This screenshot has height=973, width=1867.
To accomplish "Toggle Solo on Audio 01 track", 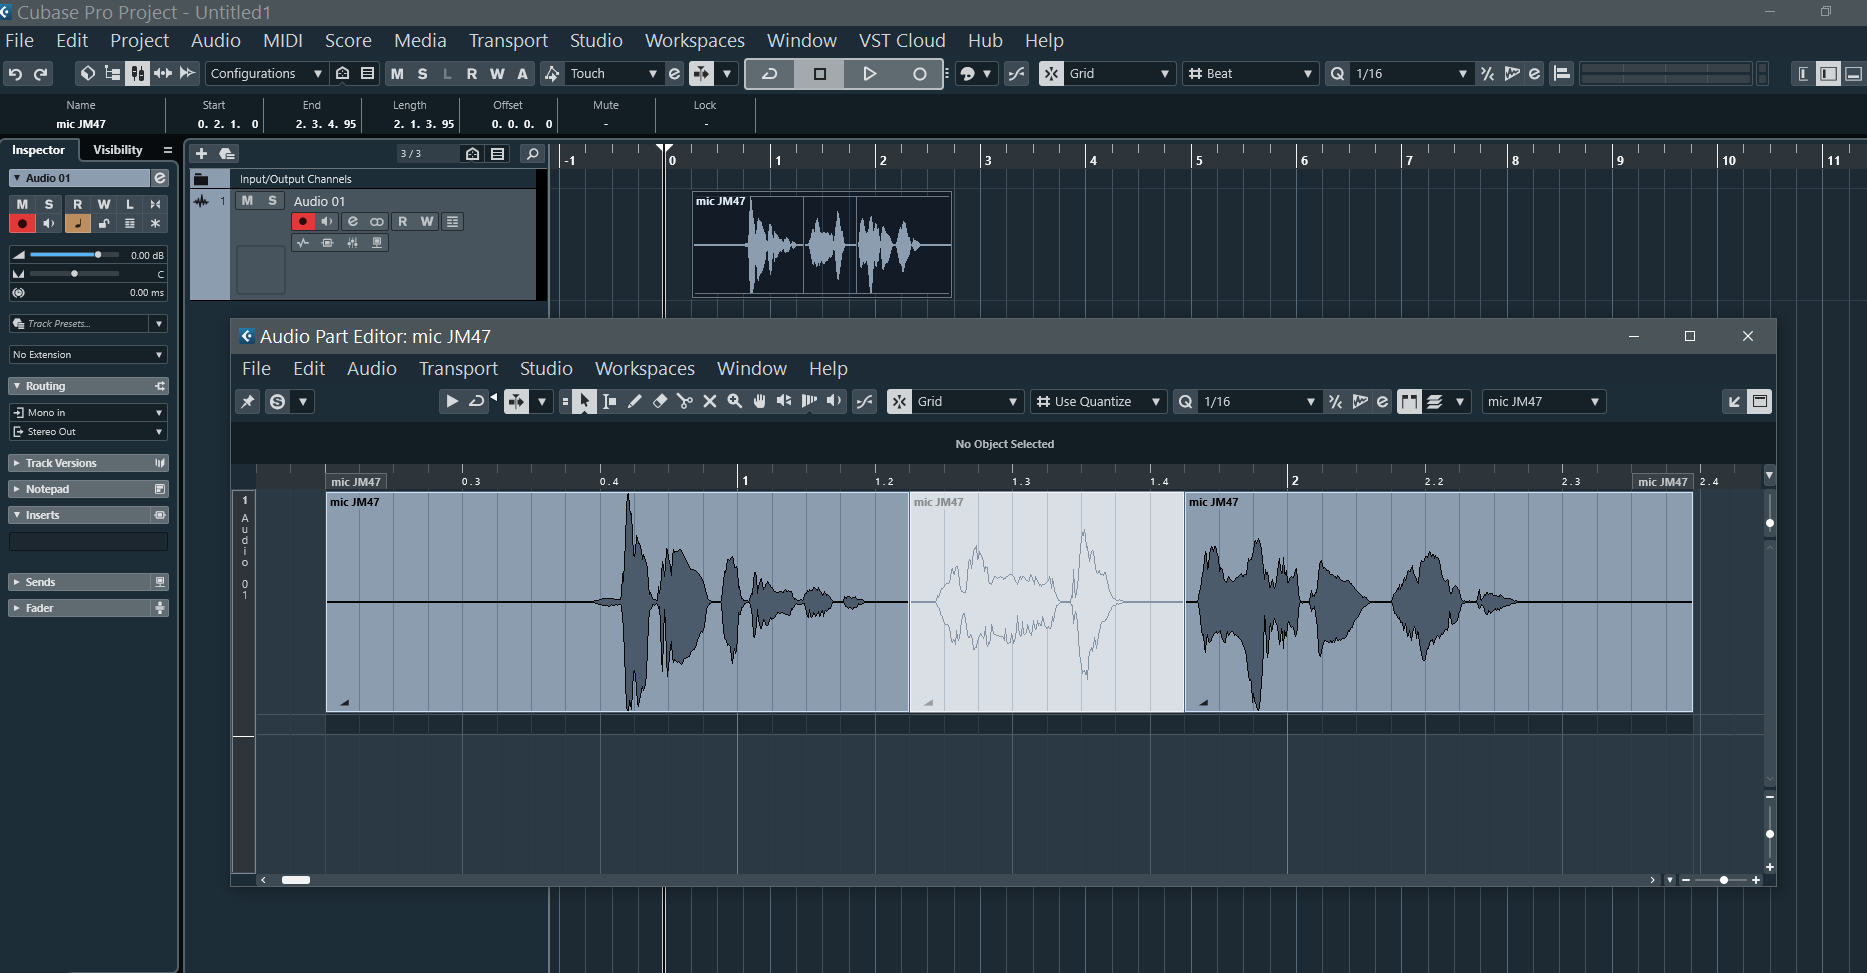I will (x=272, y=201).
